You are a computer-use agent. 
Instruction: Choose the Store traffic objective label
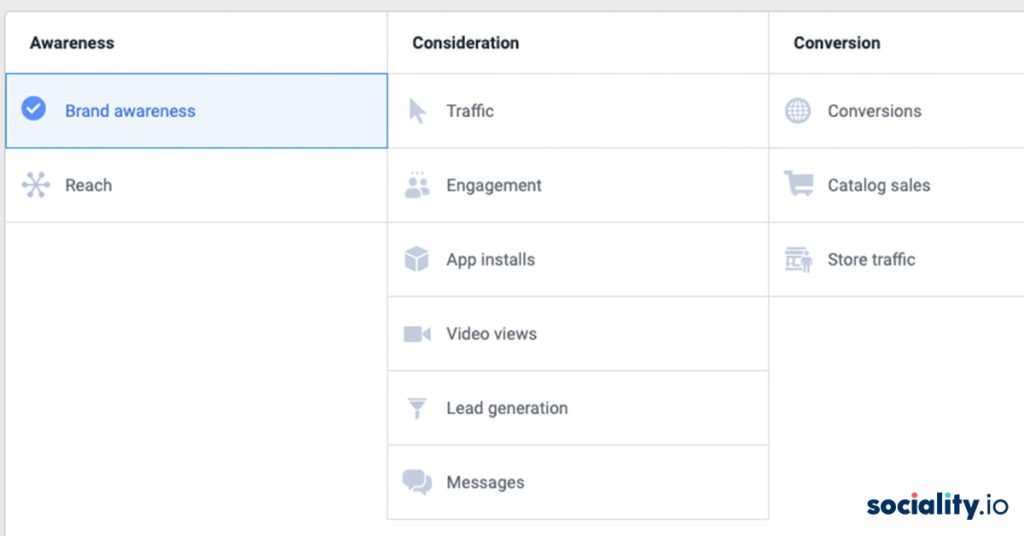(x=871, y=259)
